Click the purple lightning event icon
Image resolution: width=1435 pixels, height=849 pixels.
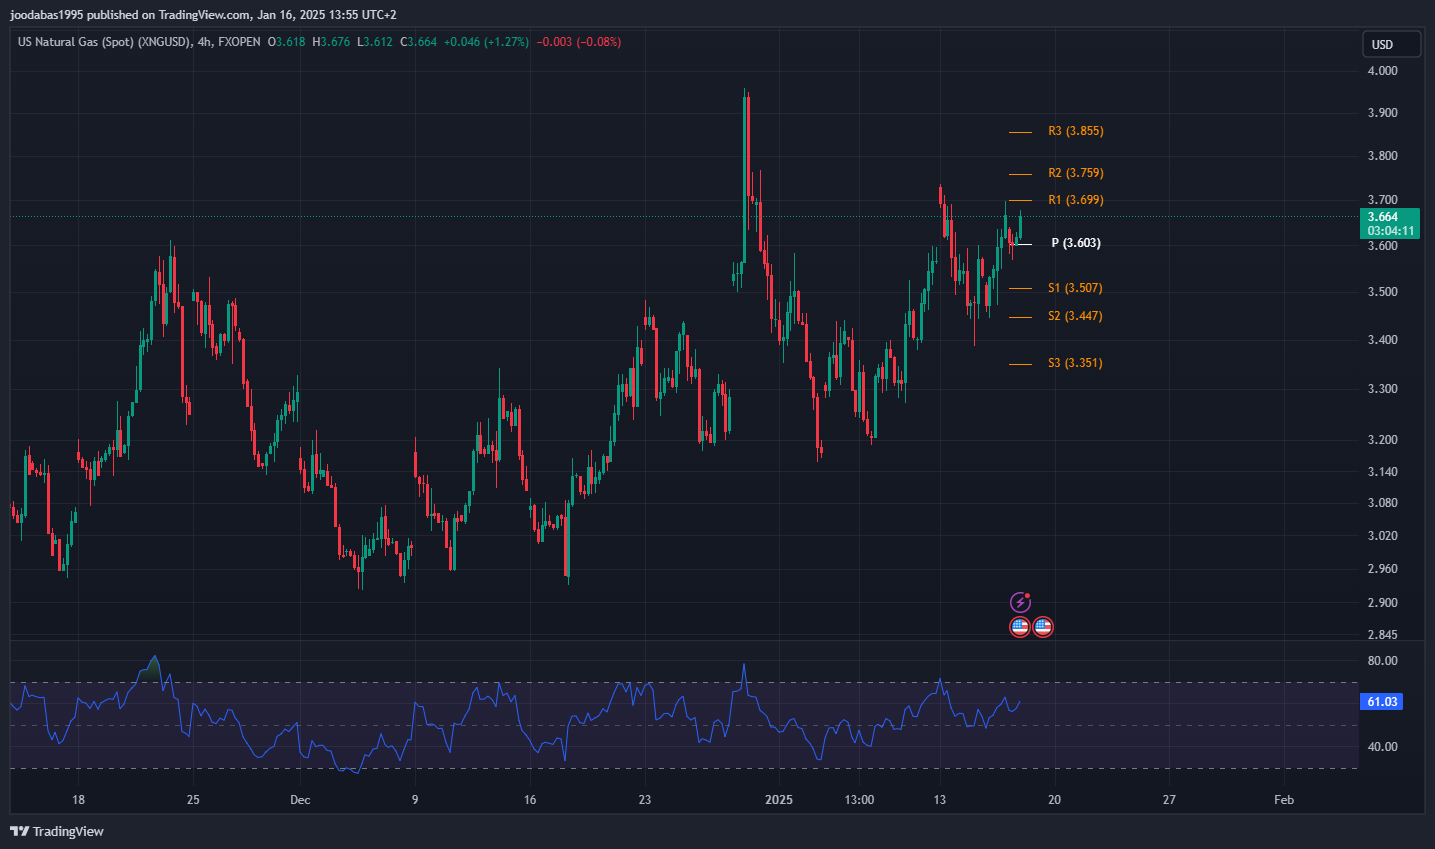click(x=1019, y=602)
